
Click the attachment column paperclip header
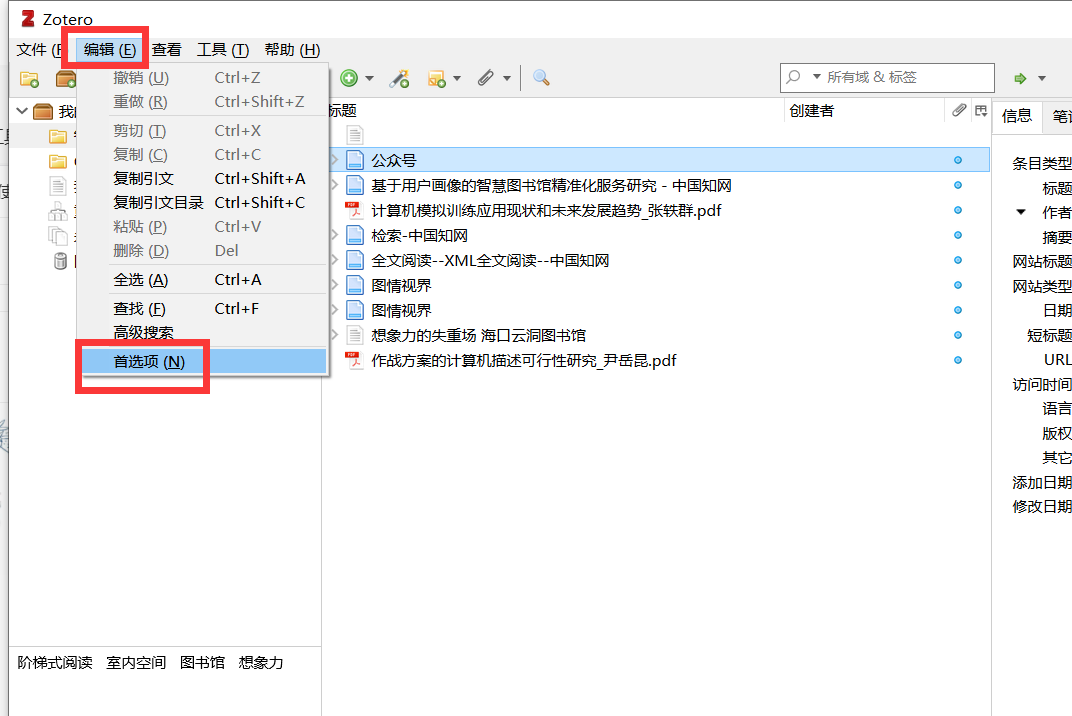[x=959, y=110]
